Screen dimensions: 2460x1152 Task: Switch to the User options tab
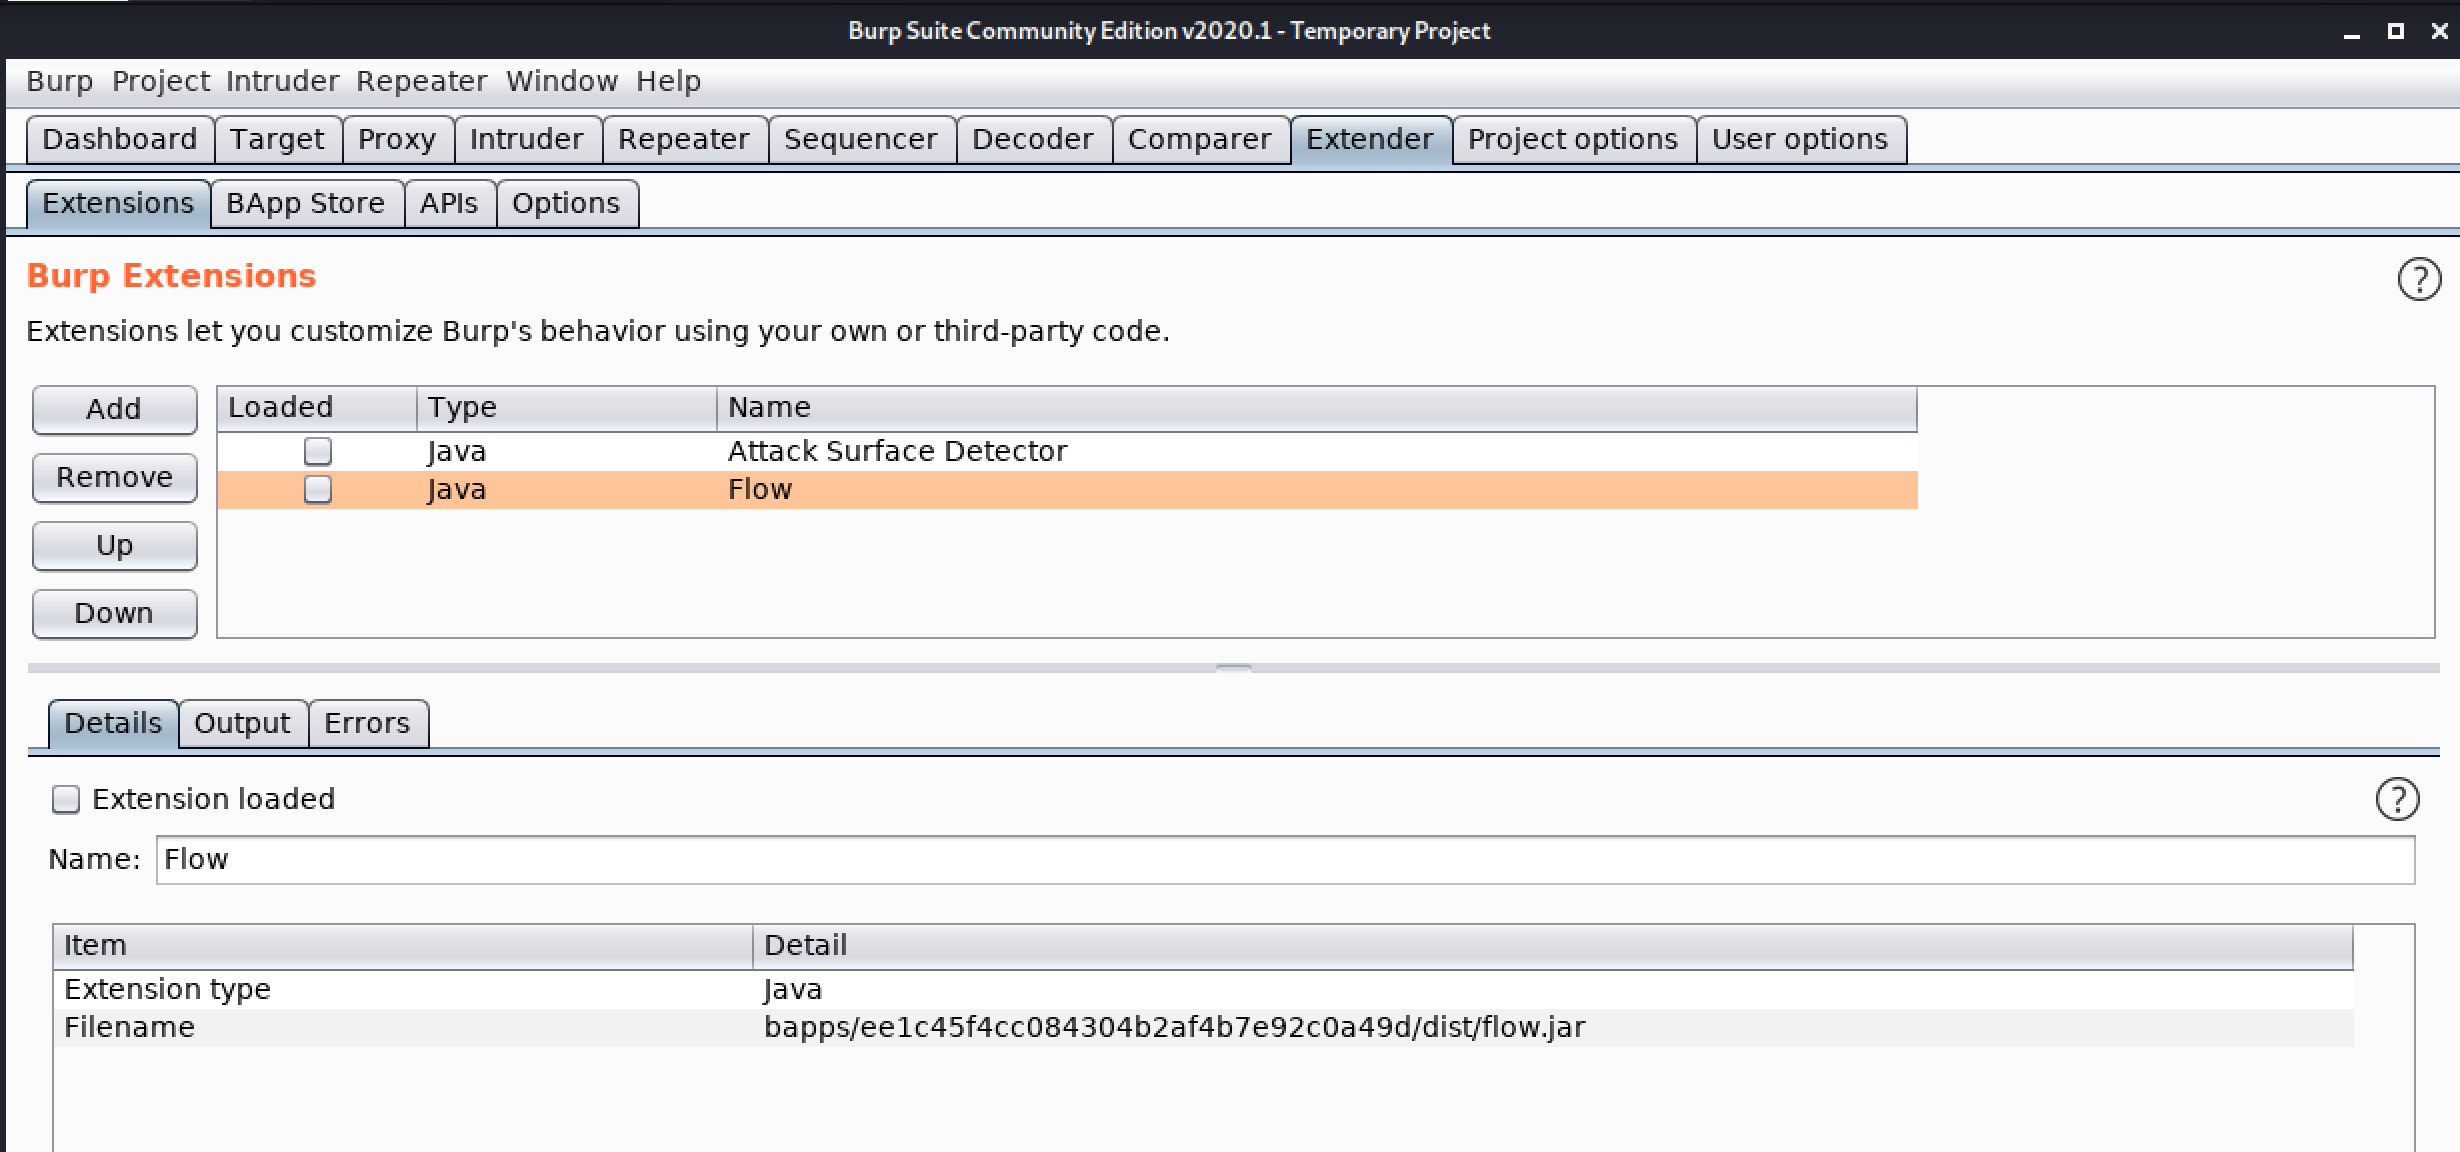click(1801, 139)
